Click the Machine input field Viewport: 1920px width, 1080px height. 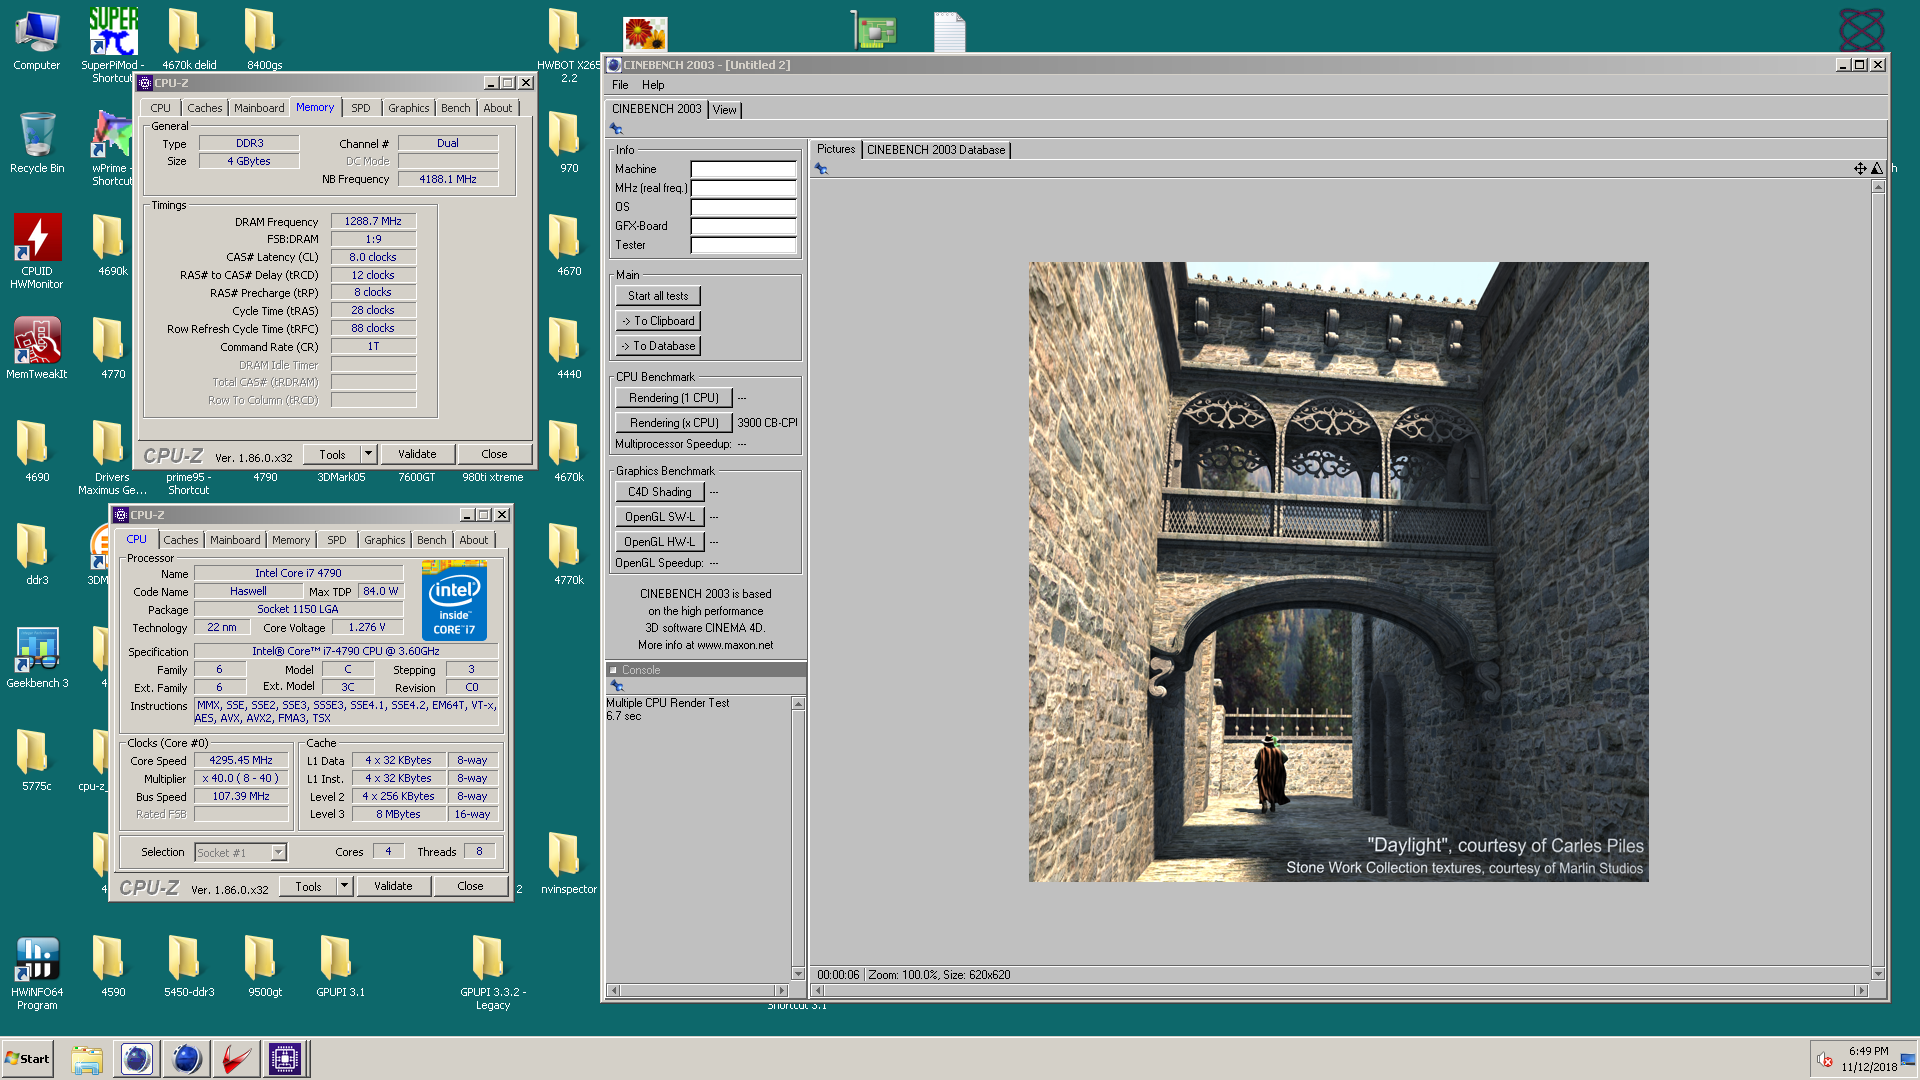tap(744, 169)
